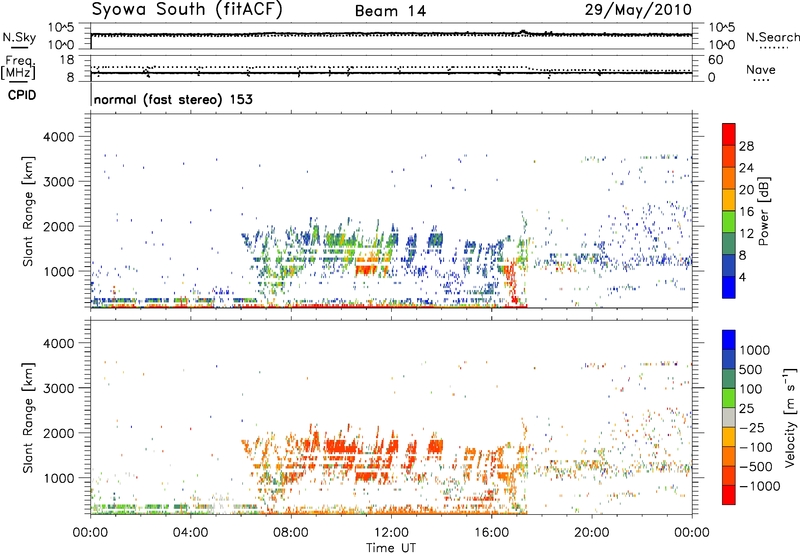Viewport: 800px width, 554px height.
Task: Click the orange 20–24 dB Power color segment
Action: (x=729, y=178)
